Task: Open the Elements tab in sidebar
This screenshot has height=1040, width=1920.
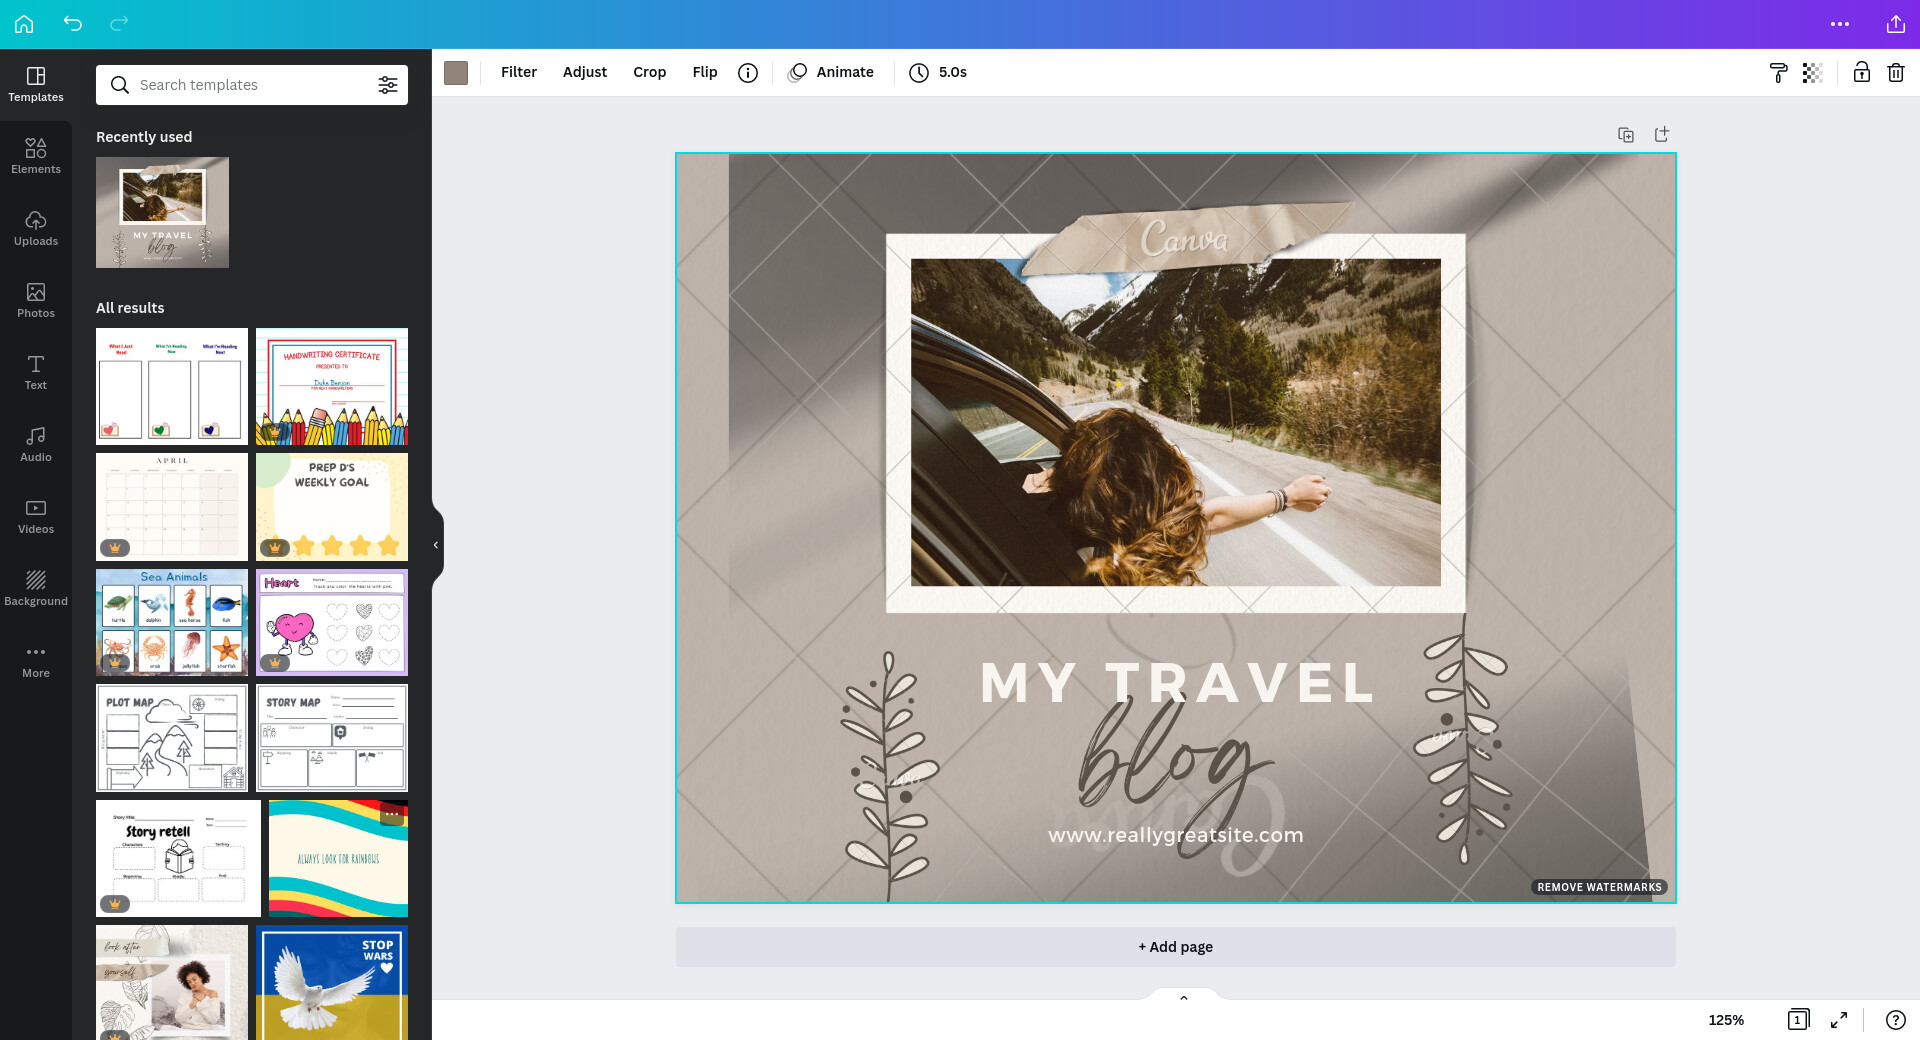Action: (x=36, y=156)
